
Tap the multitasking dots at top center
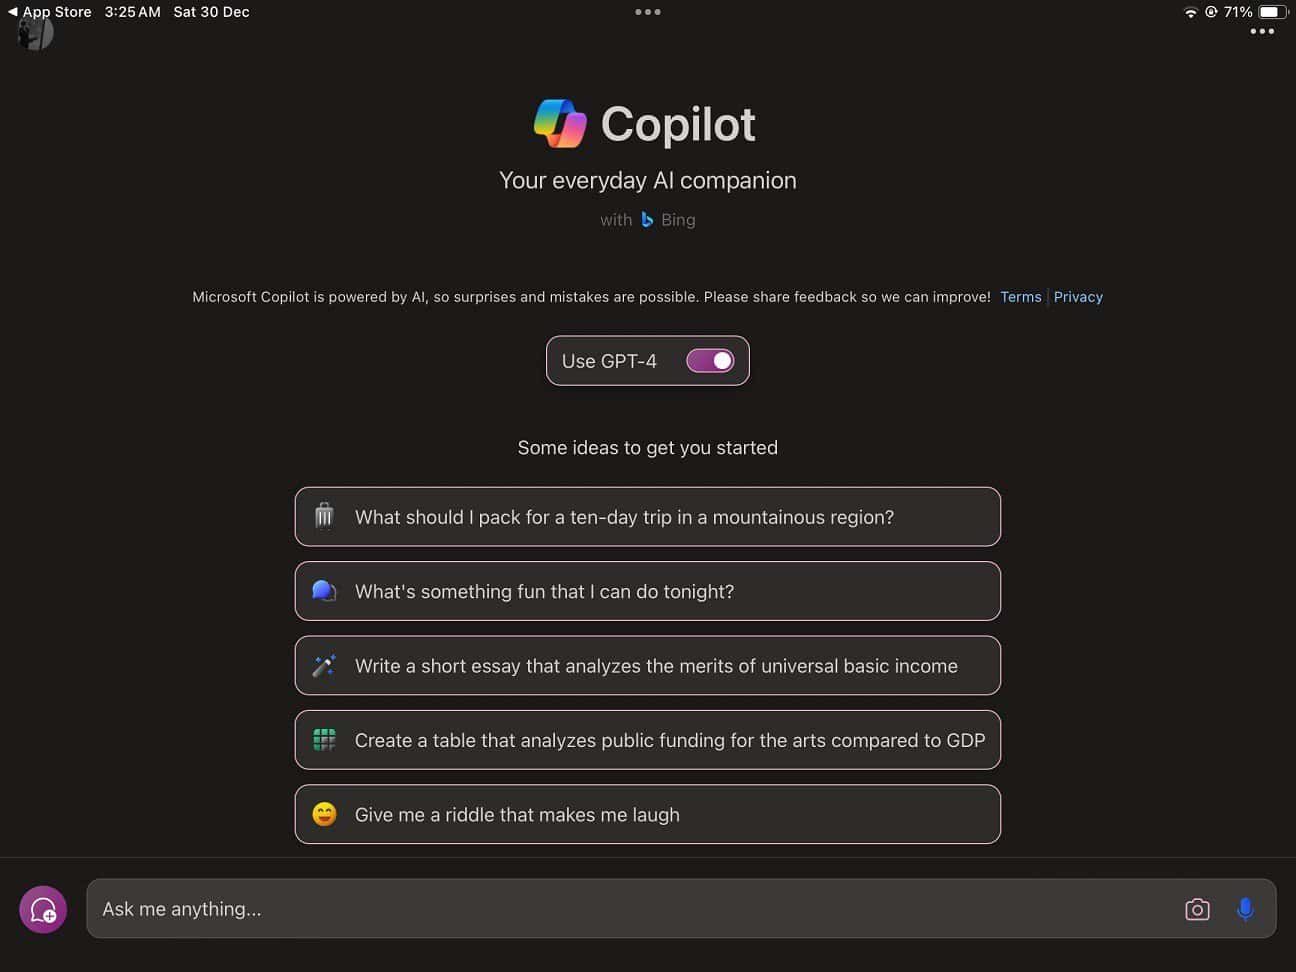click(x=648, y=12)
